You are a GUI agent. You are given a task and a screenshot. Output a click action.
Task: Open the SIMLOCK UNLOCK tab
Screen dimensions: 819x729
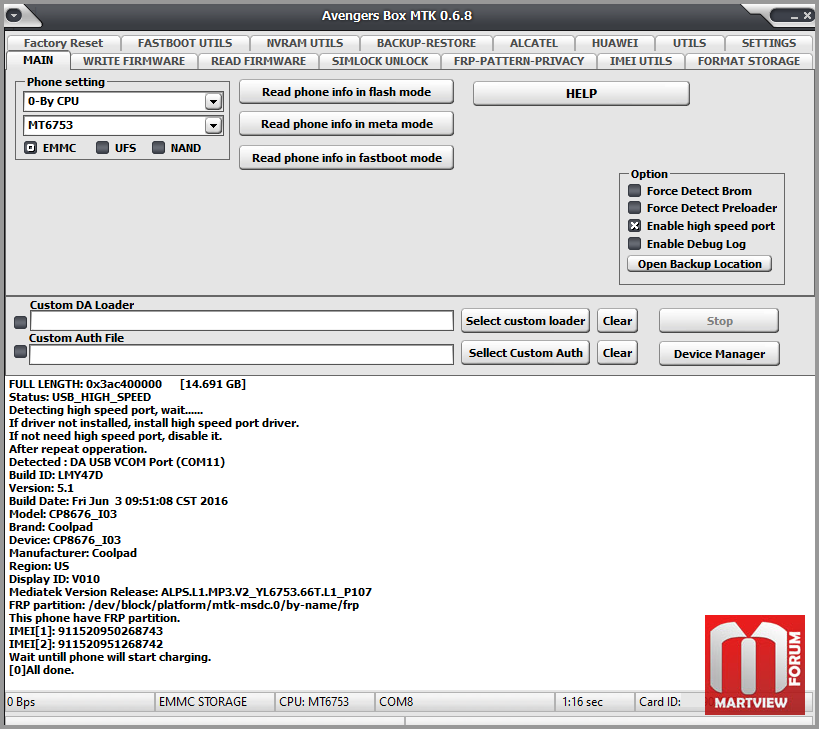coord(380,61)
